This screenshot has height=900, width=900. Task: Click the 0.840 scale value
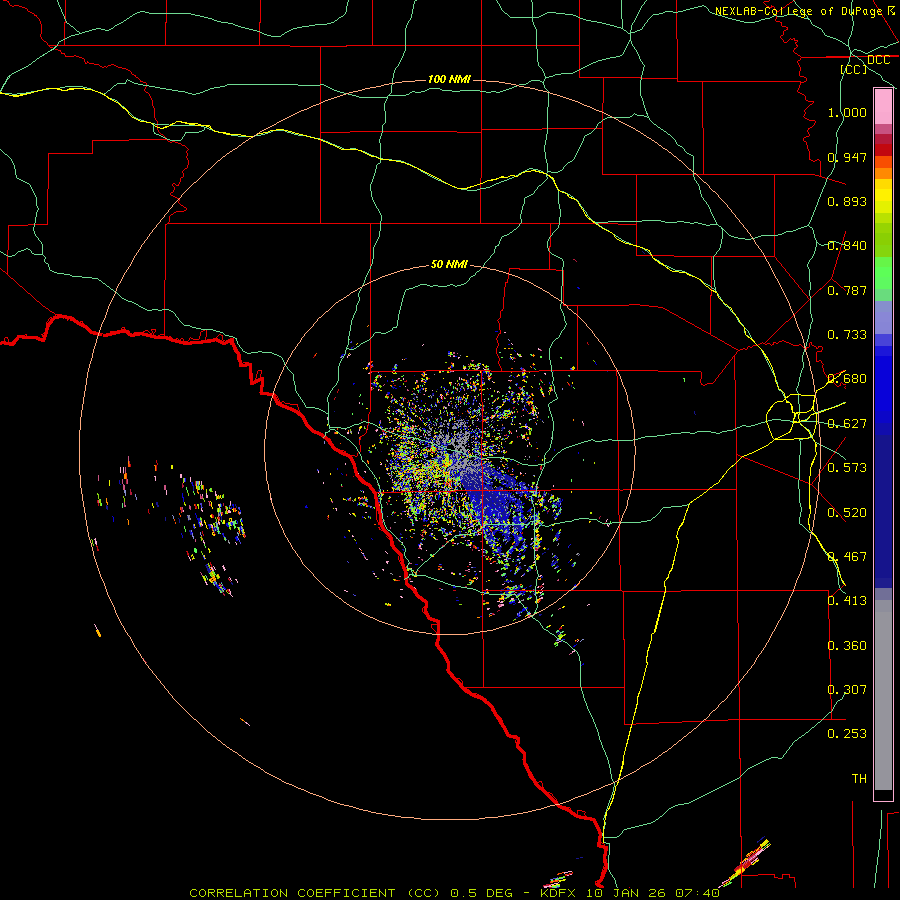847,246
